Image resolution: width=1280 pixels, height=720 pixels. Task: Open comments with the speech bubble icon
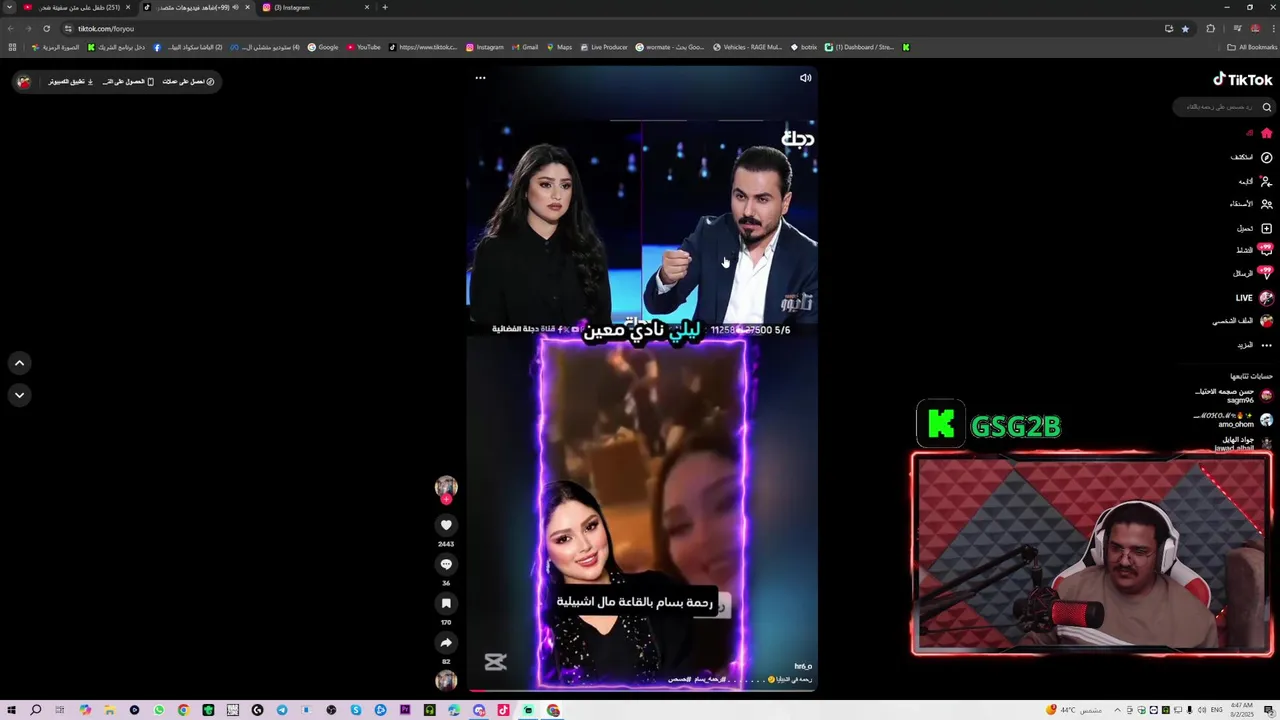pyautogui.click(x=446, y=564)
